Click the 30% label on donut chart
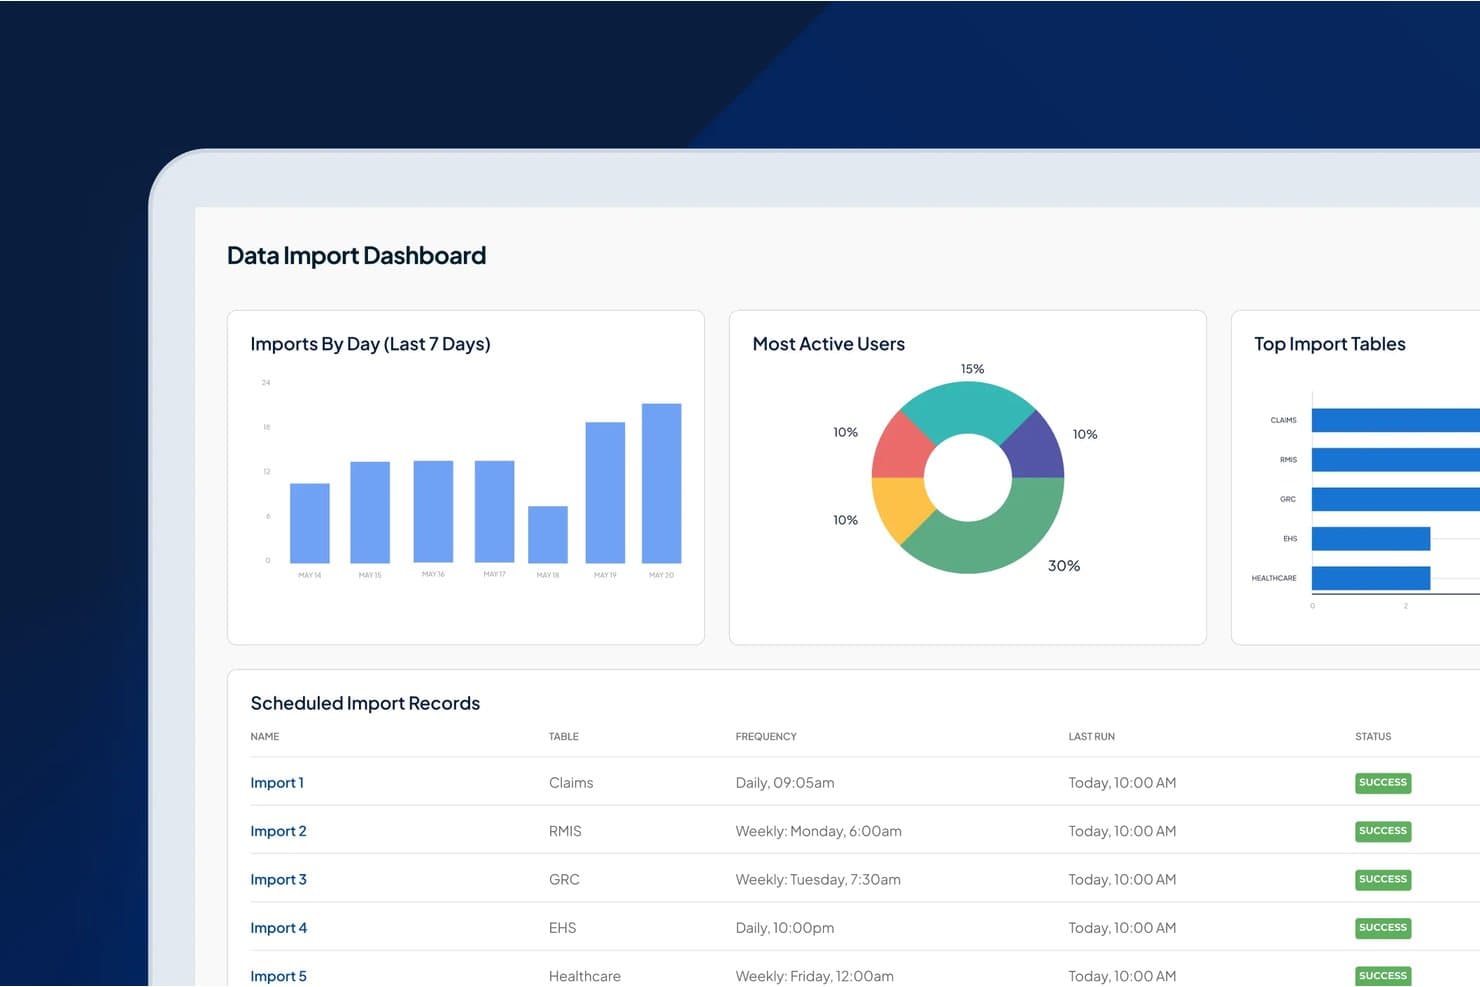The height and width of the screenshot is (987, 1480). (1064, 566)
